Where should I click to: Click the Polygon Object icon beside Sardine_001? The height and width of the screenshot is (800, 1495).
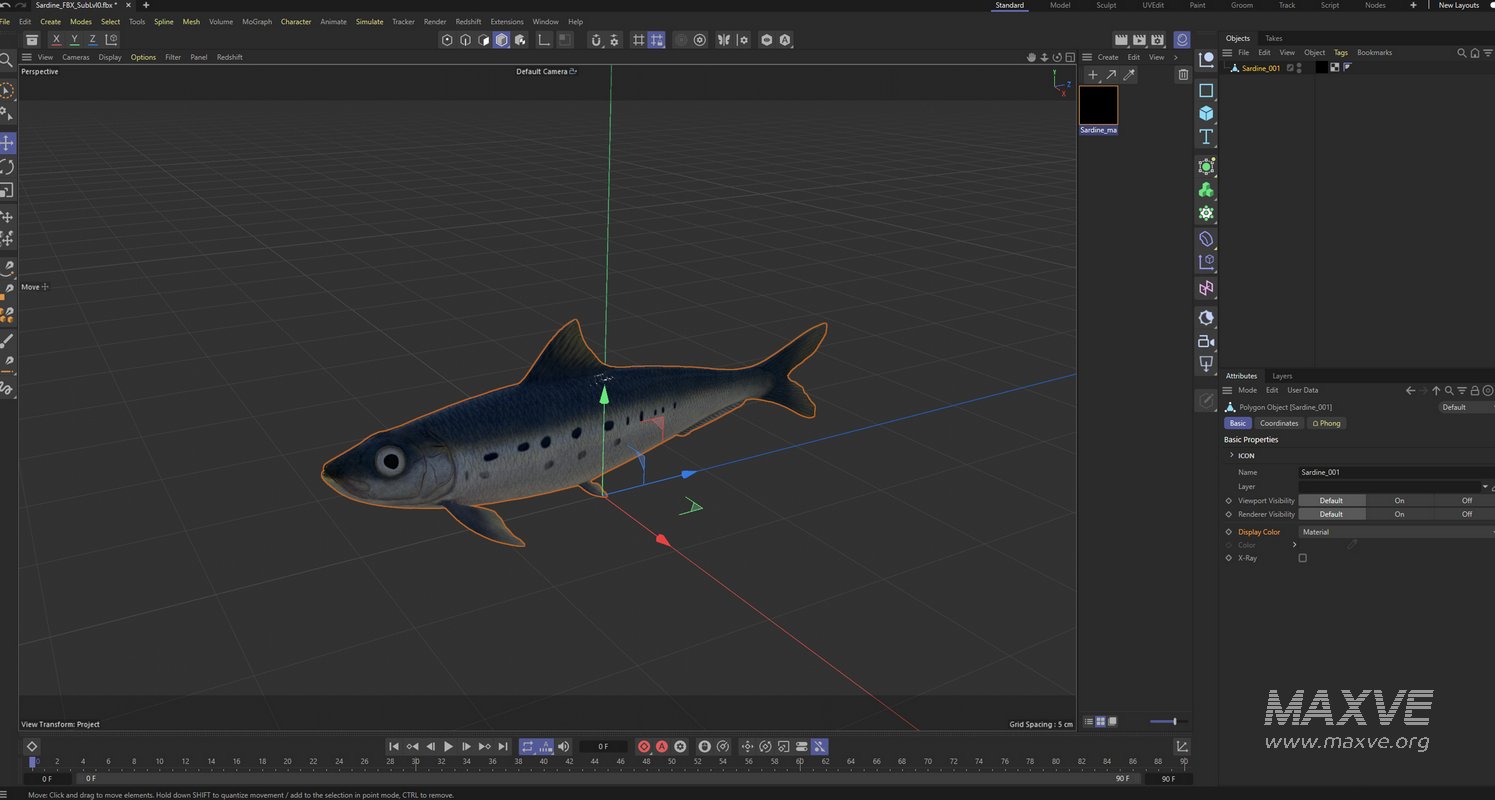point(1233,68)
